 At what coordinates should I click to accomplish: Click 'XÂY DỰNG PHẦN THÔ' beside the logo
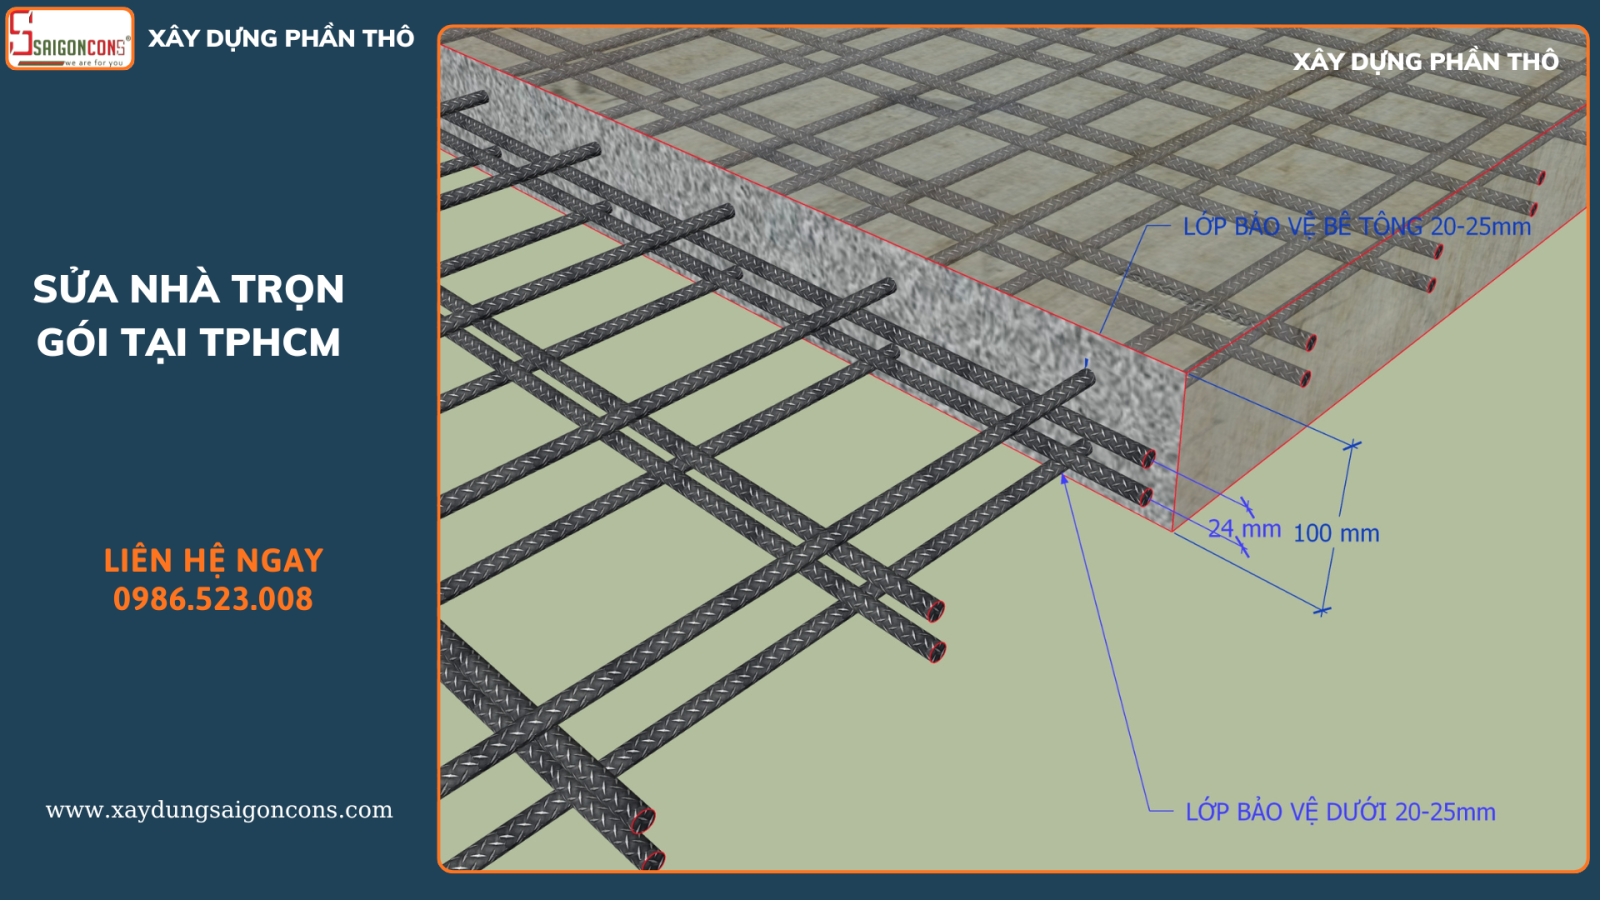[281, 38]
